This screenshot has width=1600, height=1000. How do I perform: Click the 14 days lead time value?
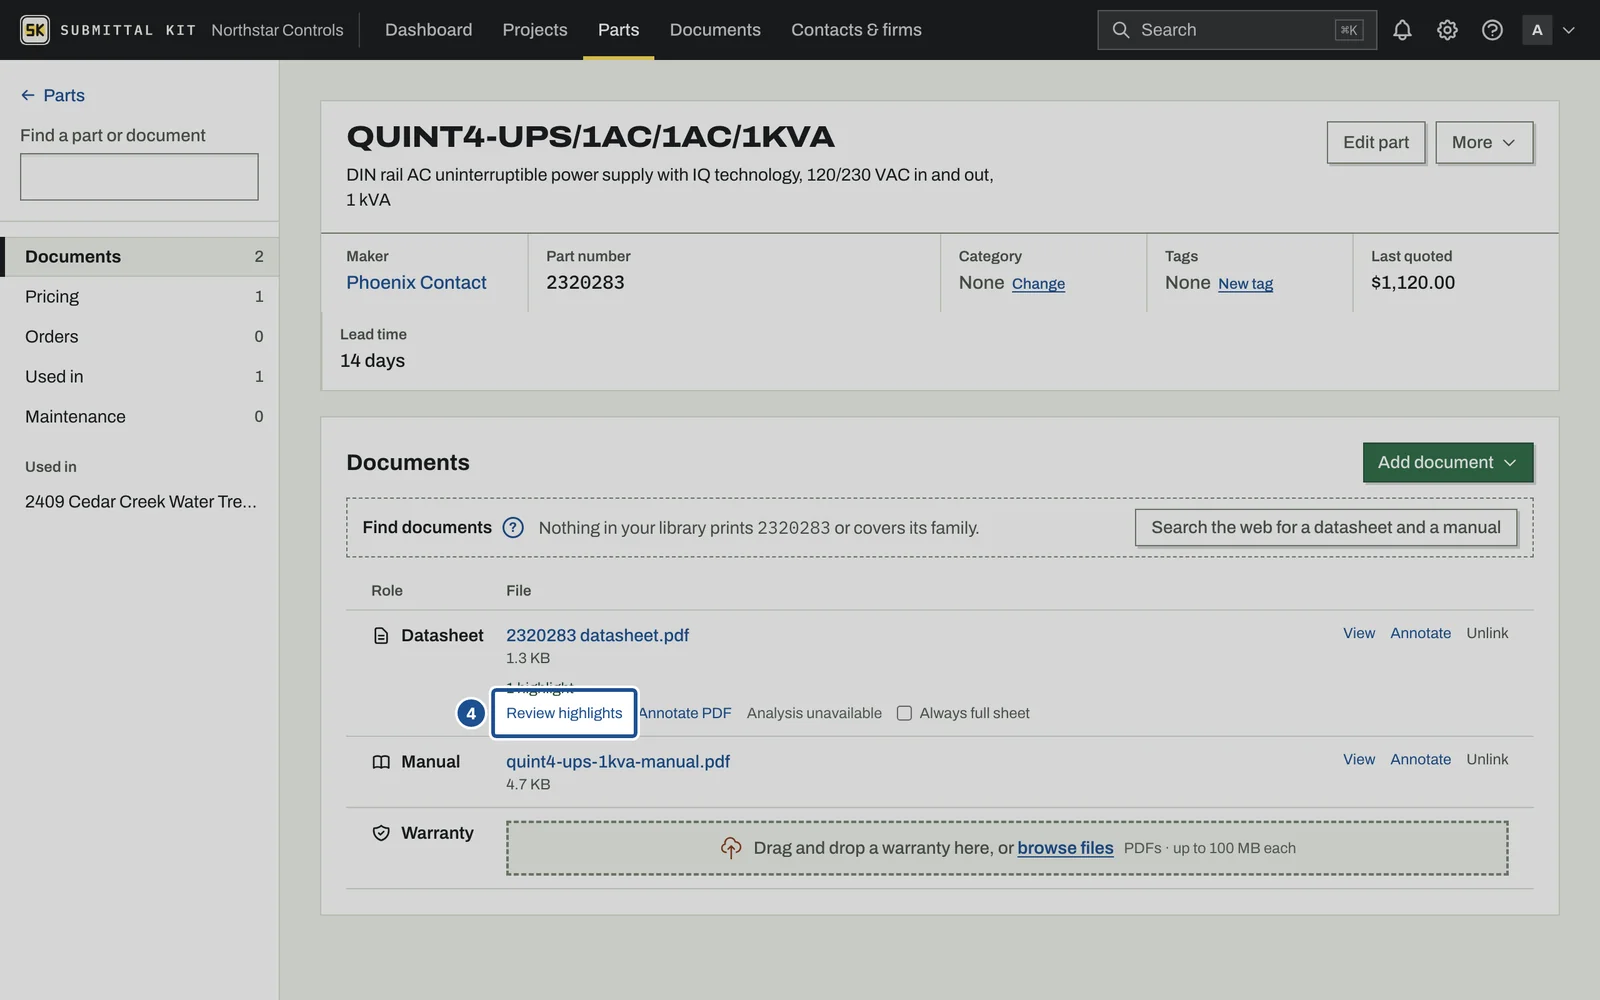coord(372,360)
